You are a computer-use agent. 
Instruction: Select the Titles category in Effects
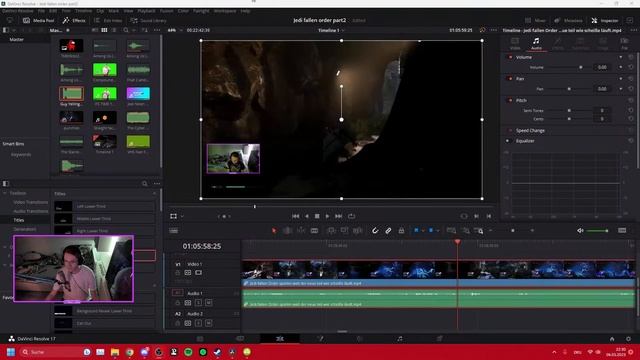19,220
